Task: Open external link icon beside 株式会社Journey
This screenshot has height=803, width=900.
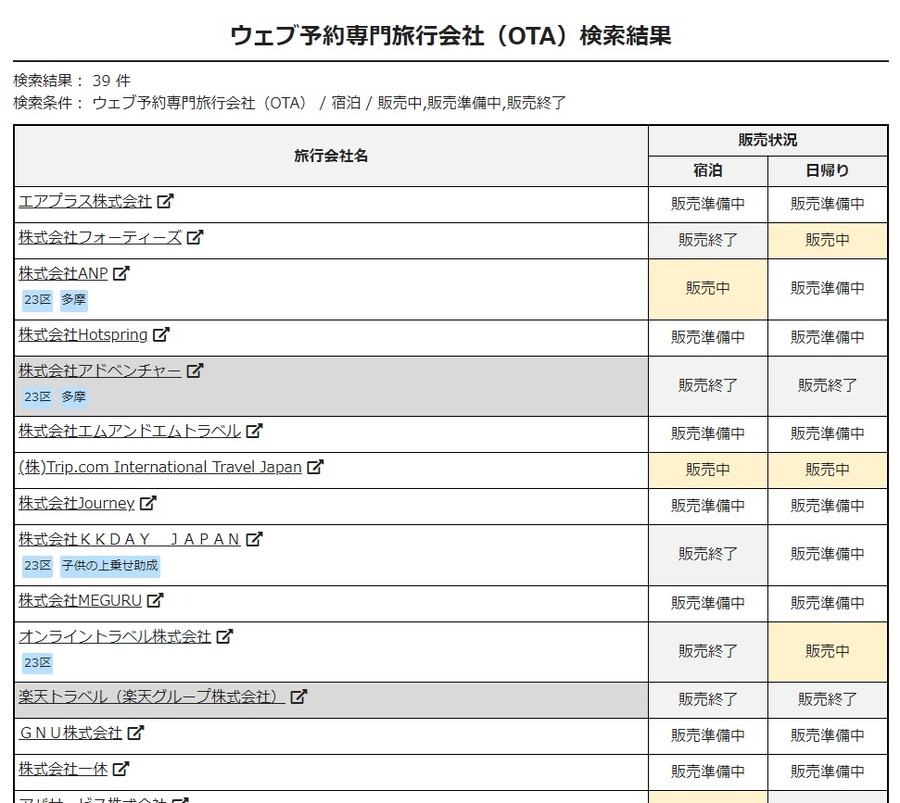Action: (148, 503)
